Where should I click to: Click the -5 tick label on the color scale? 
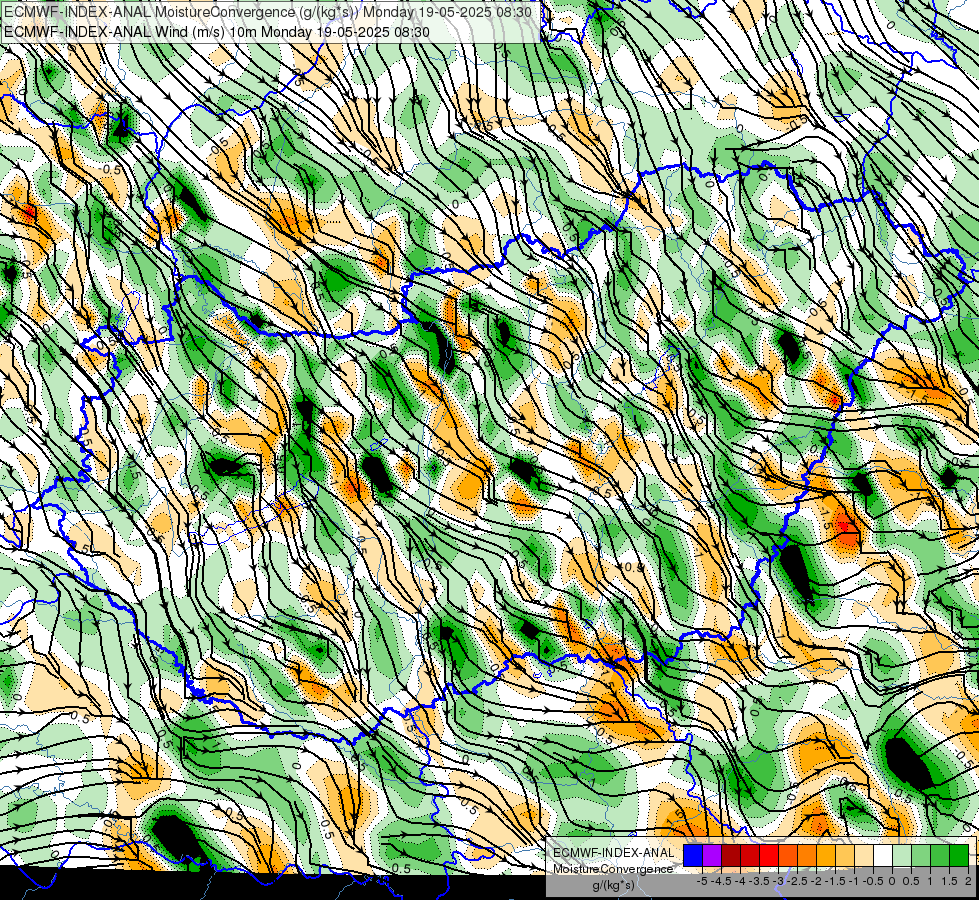(702, 881)
